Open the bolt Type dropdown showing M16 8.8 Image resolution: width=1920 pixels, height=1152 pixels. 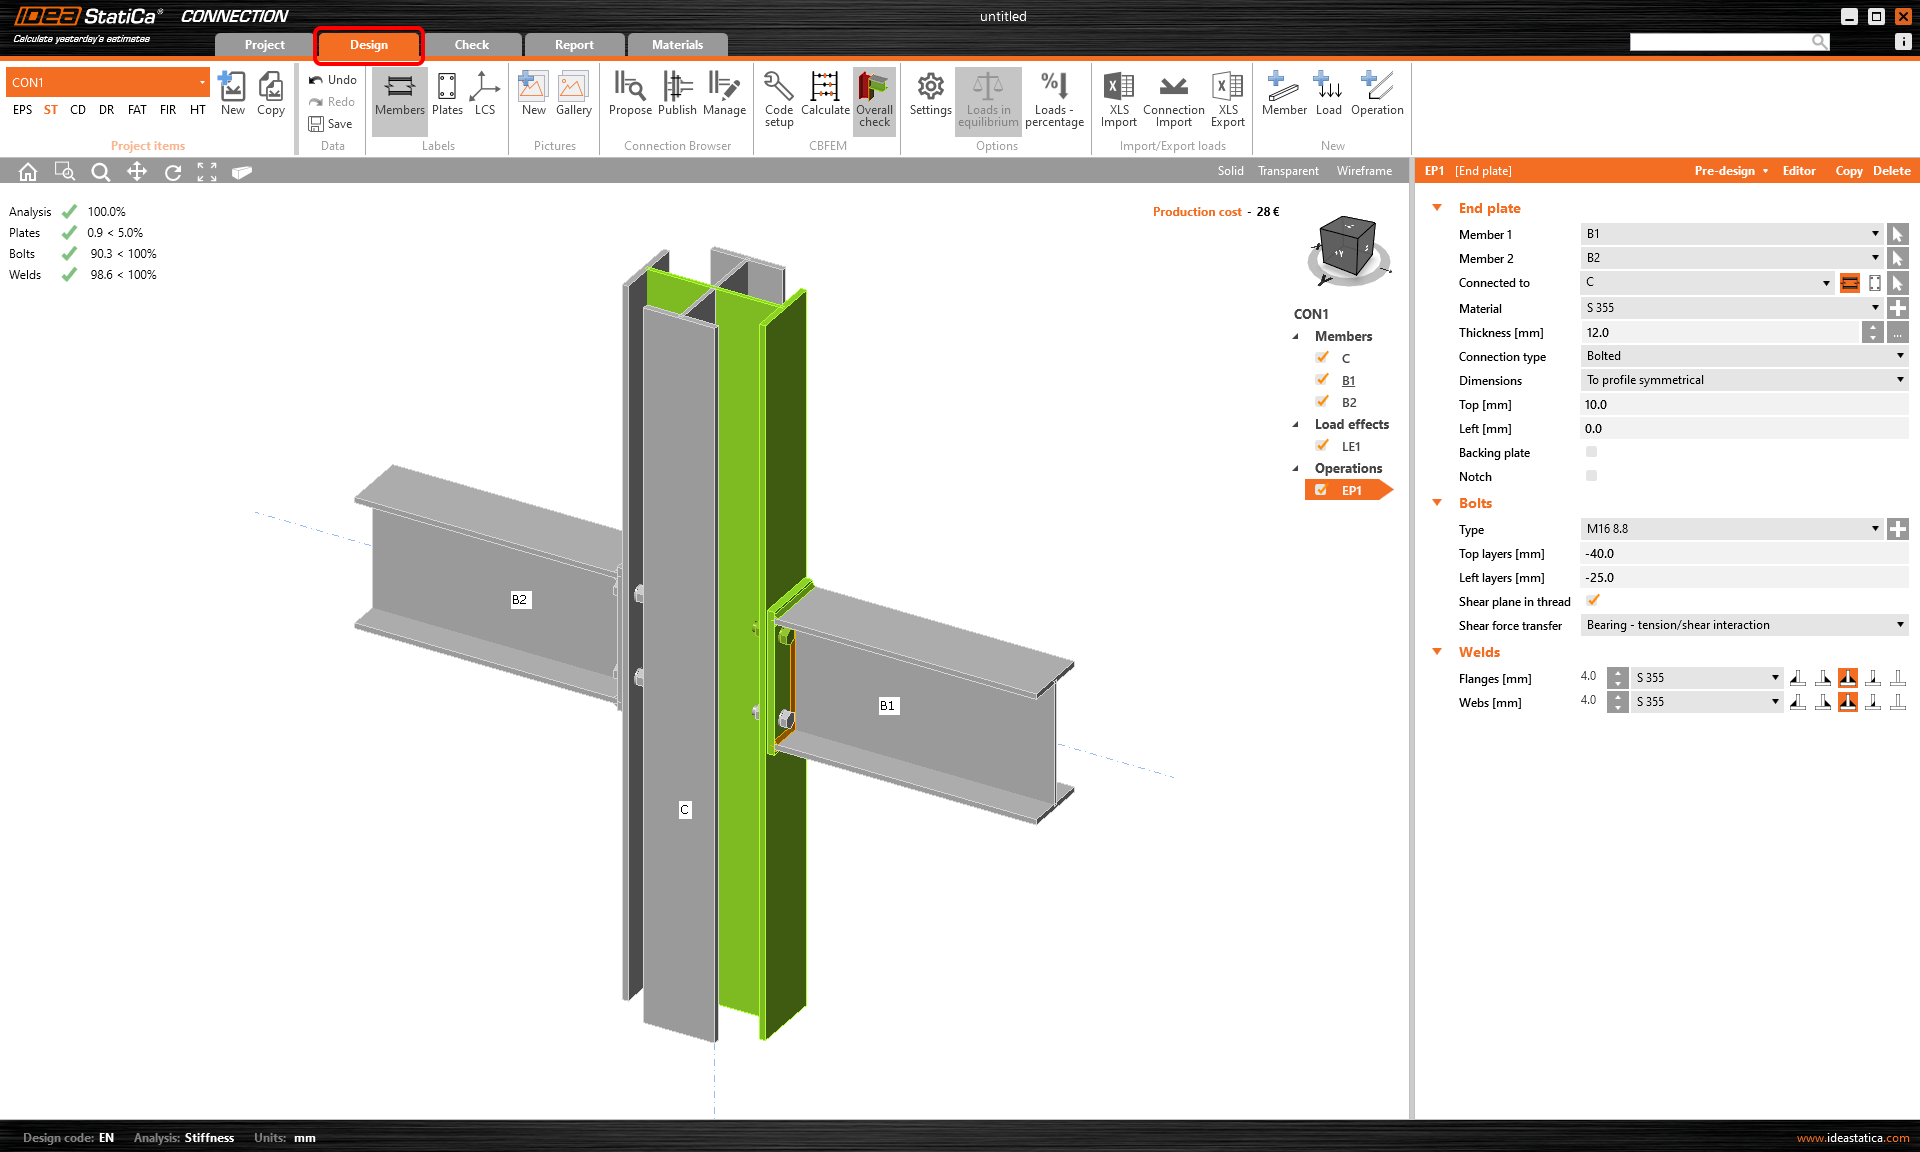[x=1875, y=528]
